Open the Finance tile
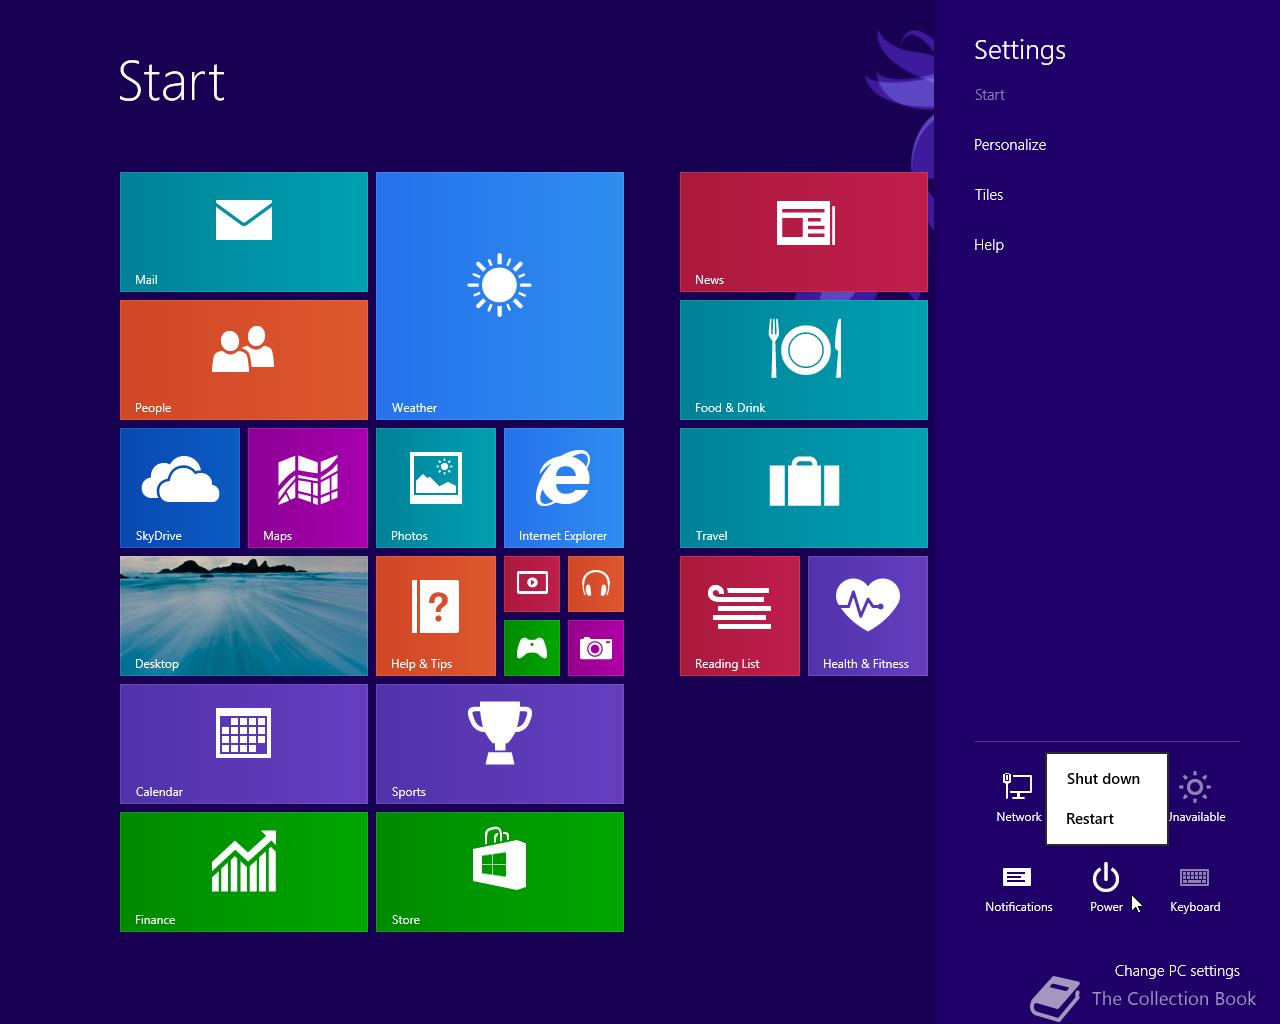This screenshot has width=1280, height=1024. 244,872
